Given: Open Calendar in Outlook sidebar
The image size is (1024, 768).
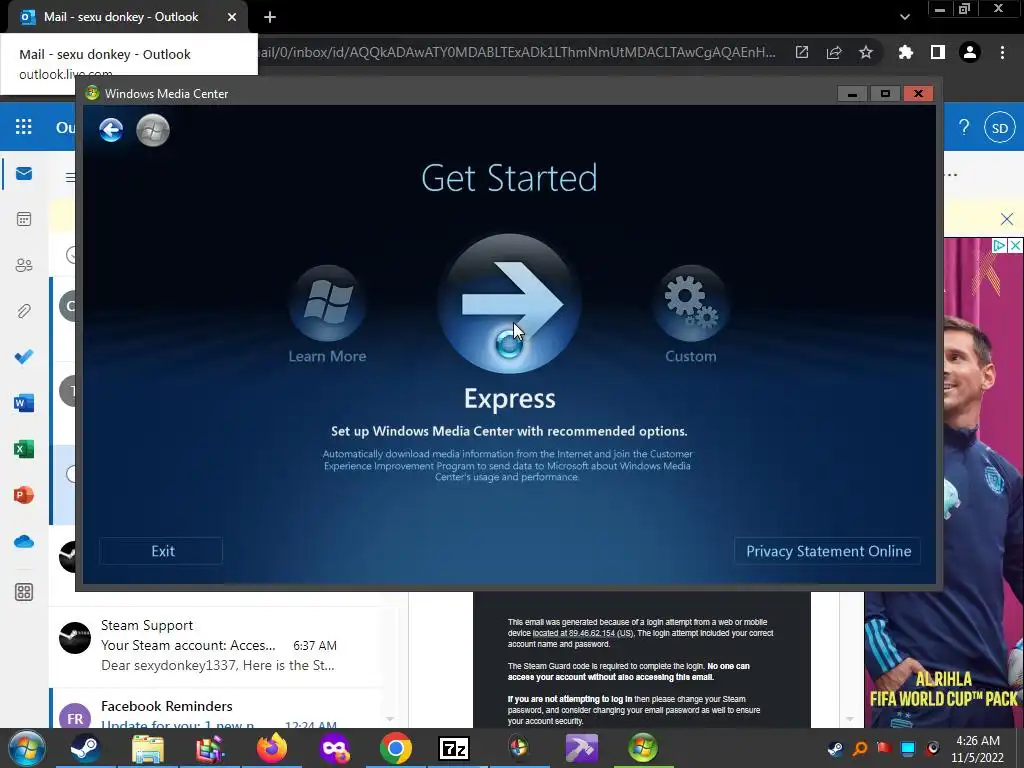Looking at the screenshot, I should coord(24,219).
